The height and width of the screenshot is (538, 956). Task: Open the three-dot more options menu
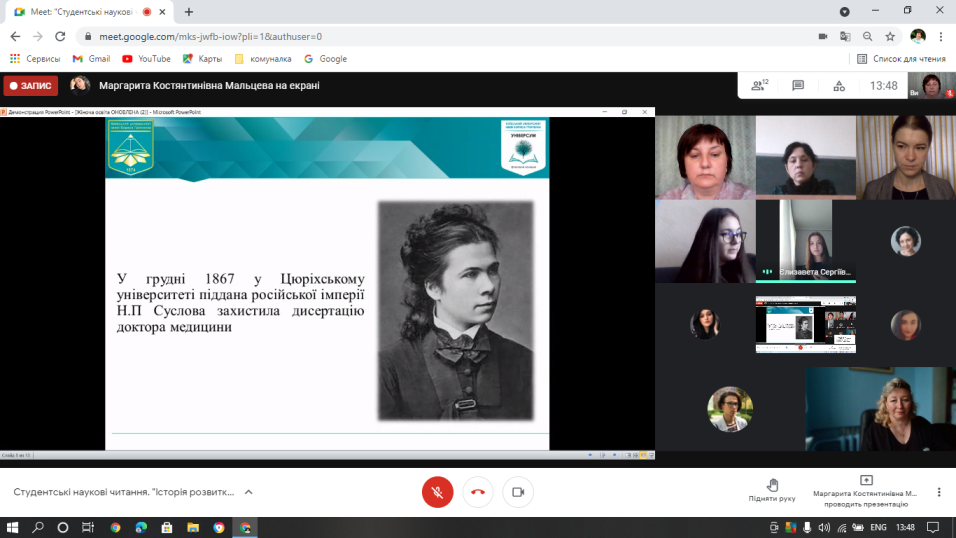[939, 492]
